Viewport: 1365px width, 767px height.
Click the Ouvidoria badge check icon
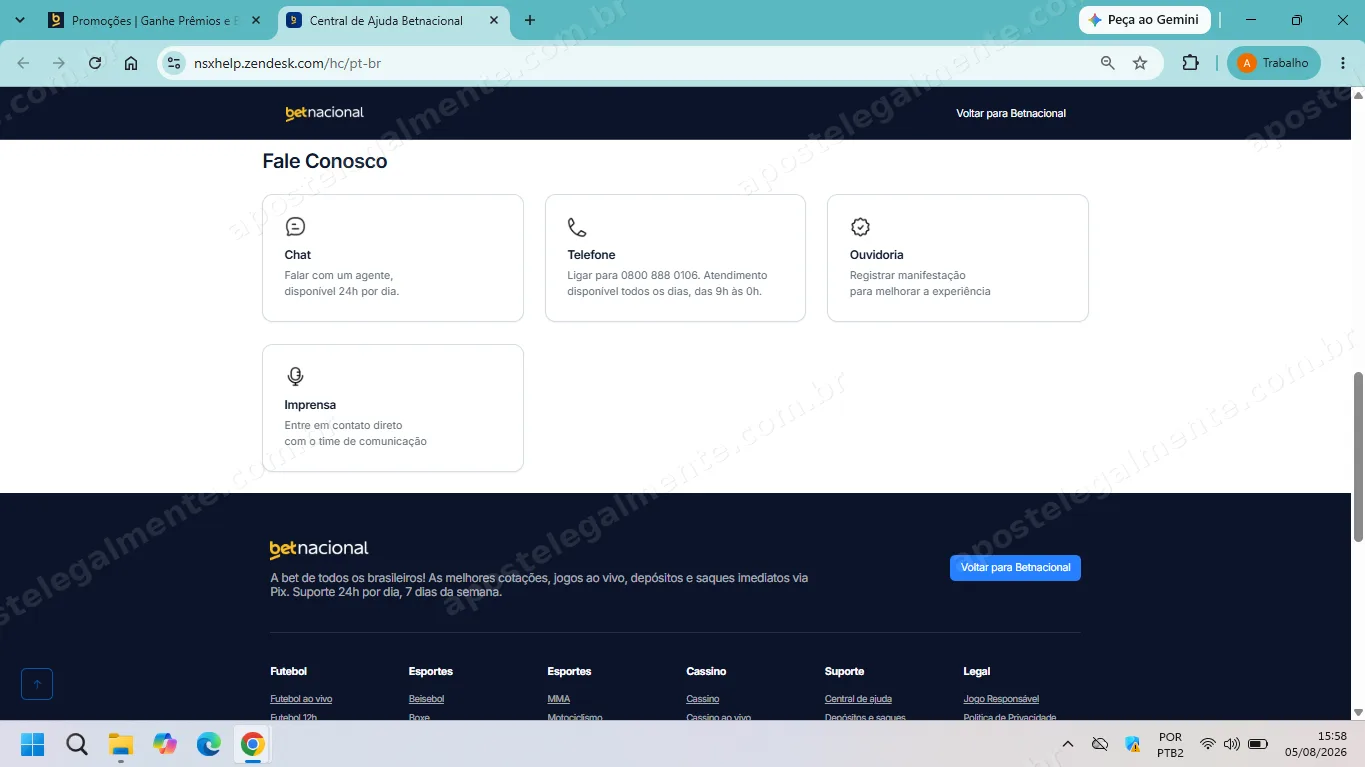pos(860,227)
